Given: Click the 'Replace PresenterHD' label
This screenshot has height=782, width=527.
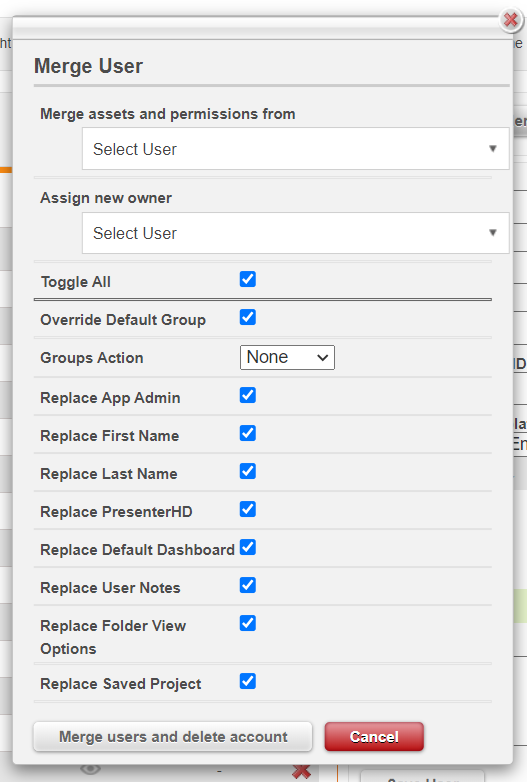Looking at the screenshot, I should (x=116, y=512).
